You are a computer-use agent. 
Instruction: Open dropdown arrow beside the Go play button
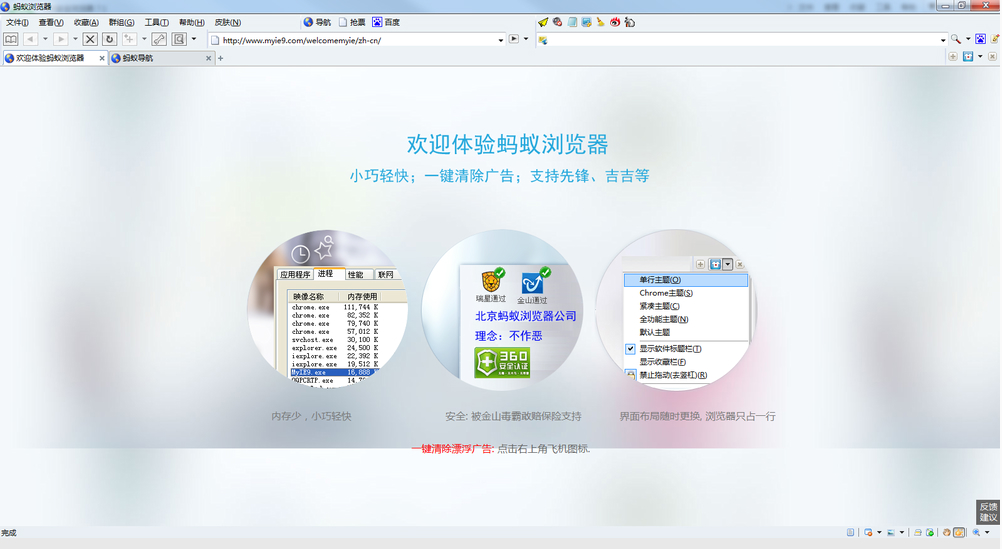click(x=526, y=40)
